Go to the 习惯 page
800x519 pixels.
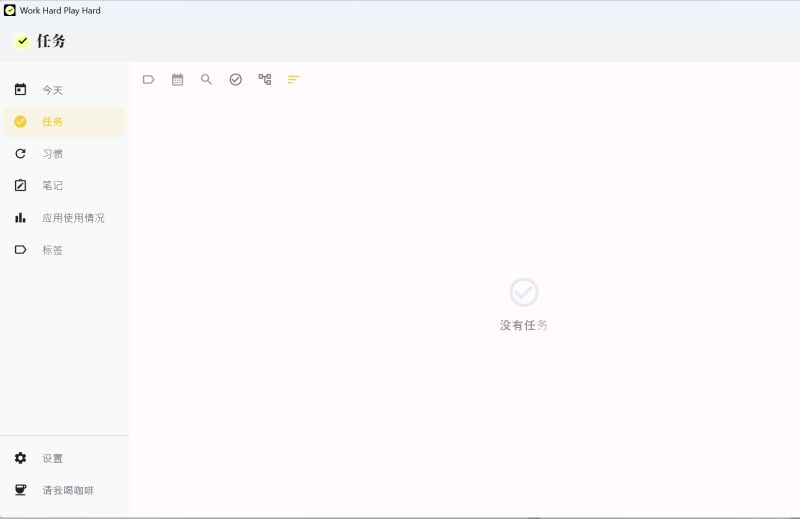pyautogui.click(x=64, y=154)
